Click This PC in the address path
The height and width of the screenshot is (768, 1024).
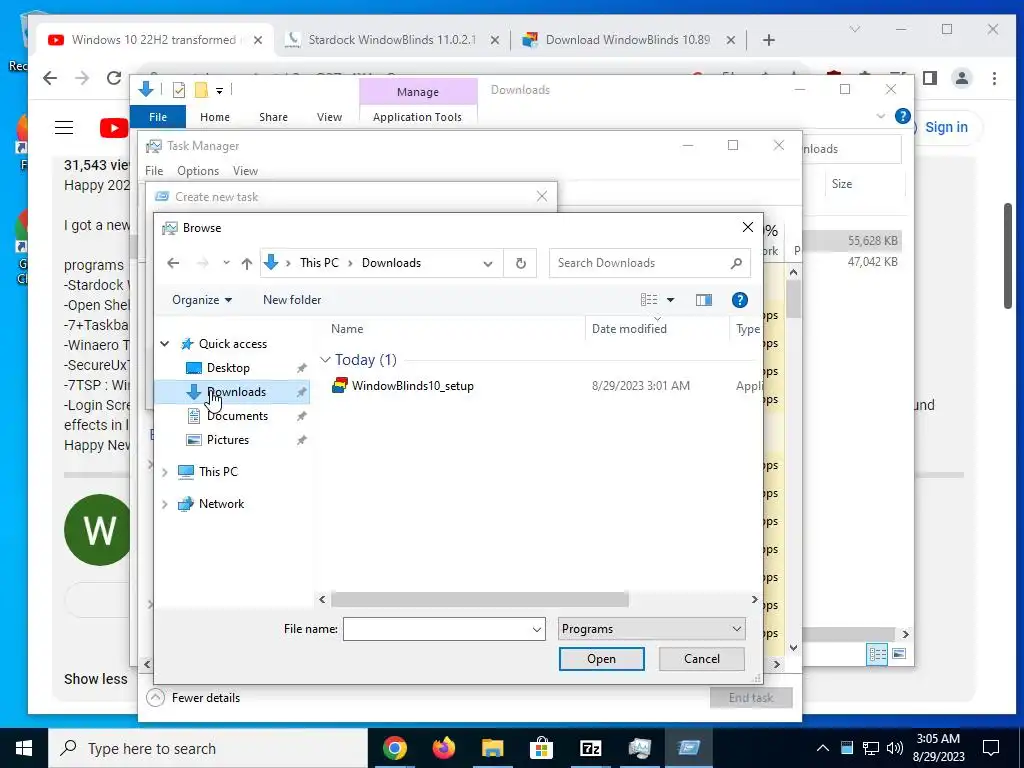click(319, 263)
